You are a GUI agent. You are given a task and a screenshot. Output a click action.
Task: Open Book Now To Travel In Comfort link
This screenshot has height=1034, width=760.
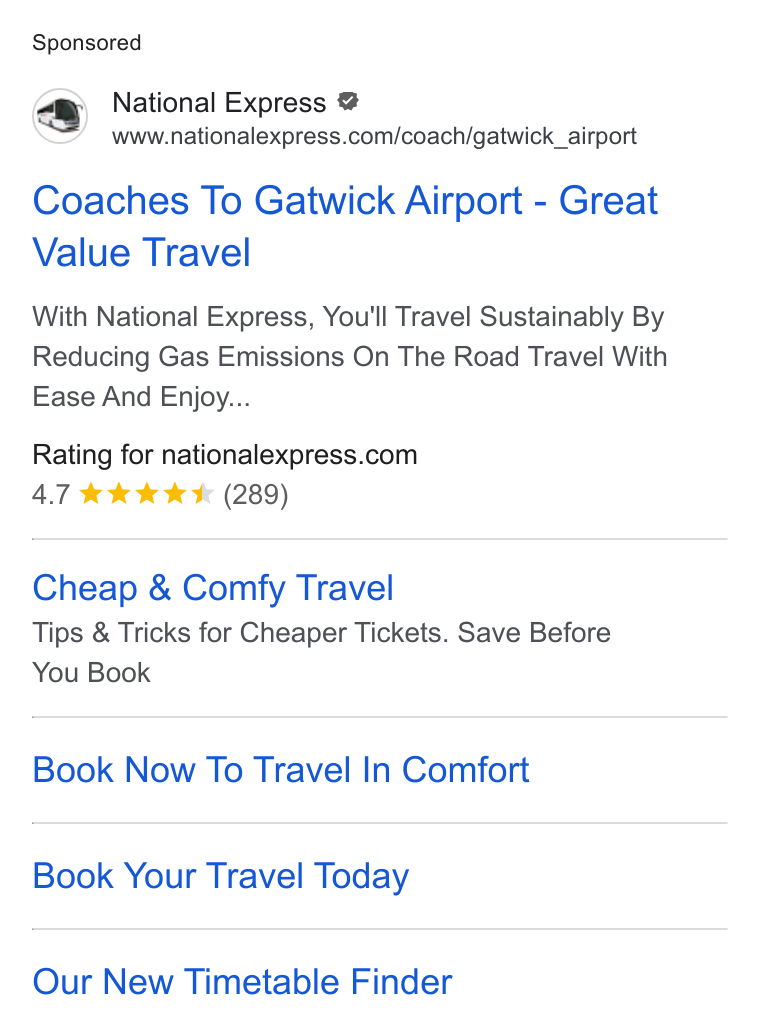click(x=281, y=770)
